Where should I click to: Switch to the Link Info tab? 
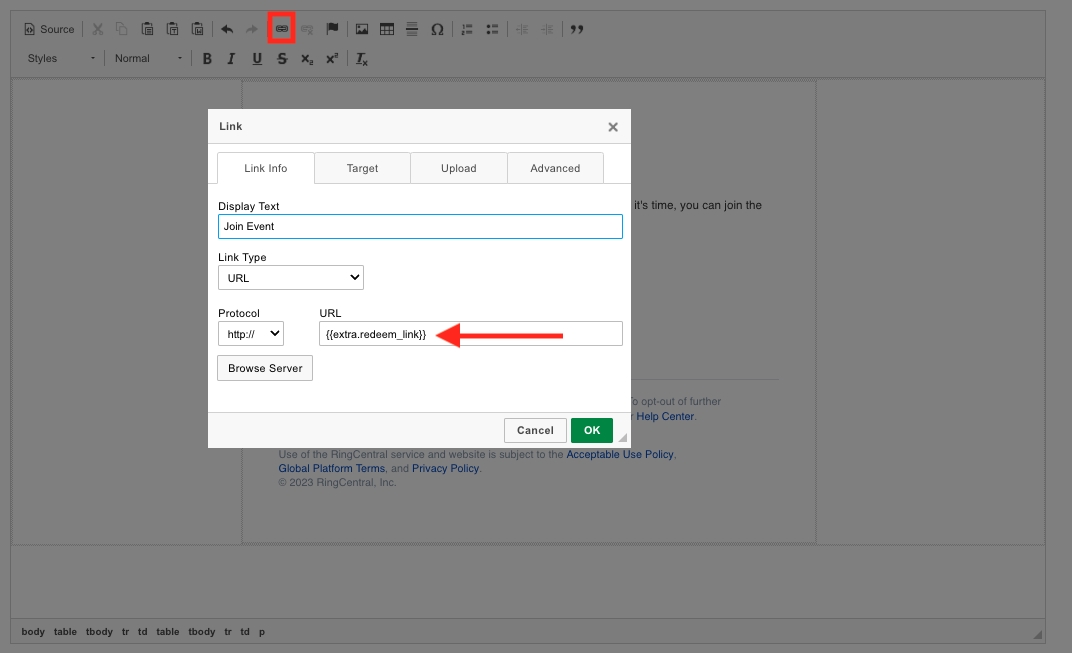click(x=266, y=168)
